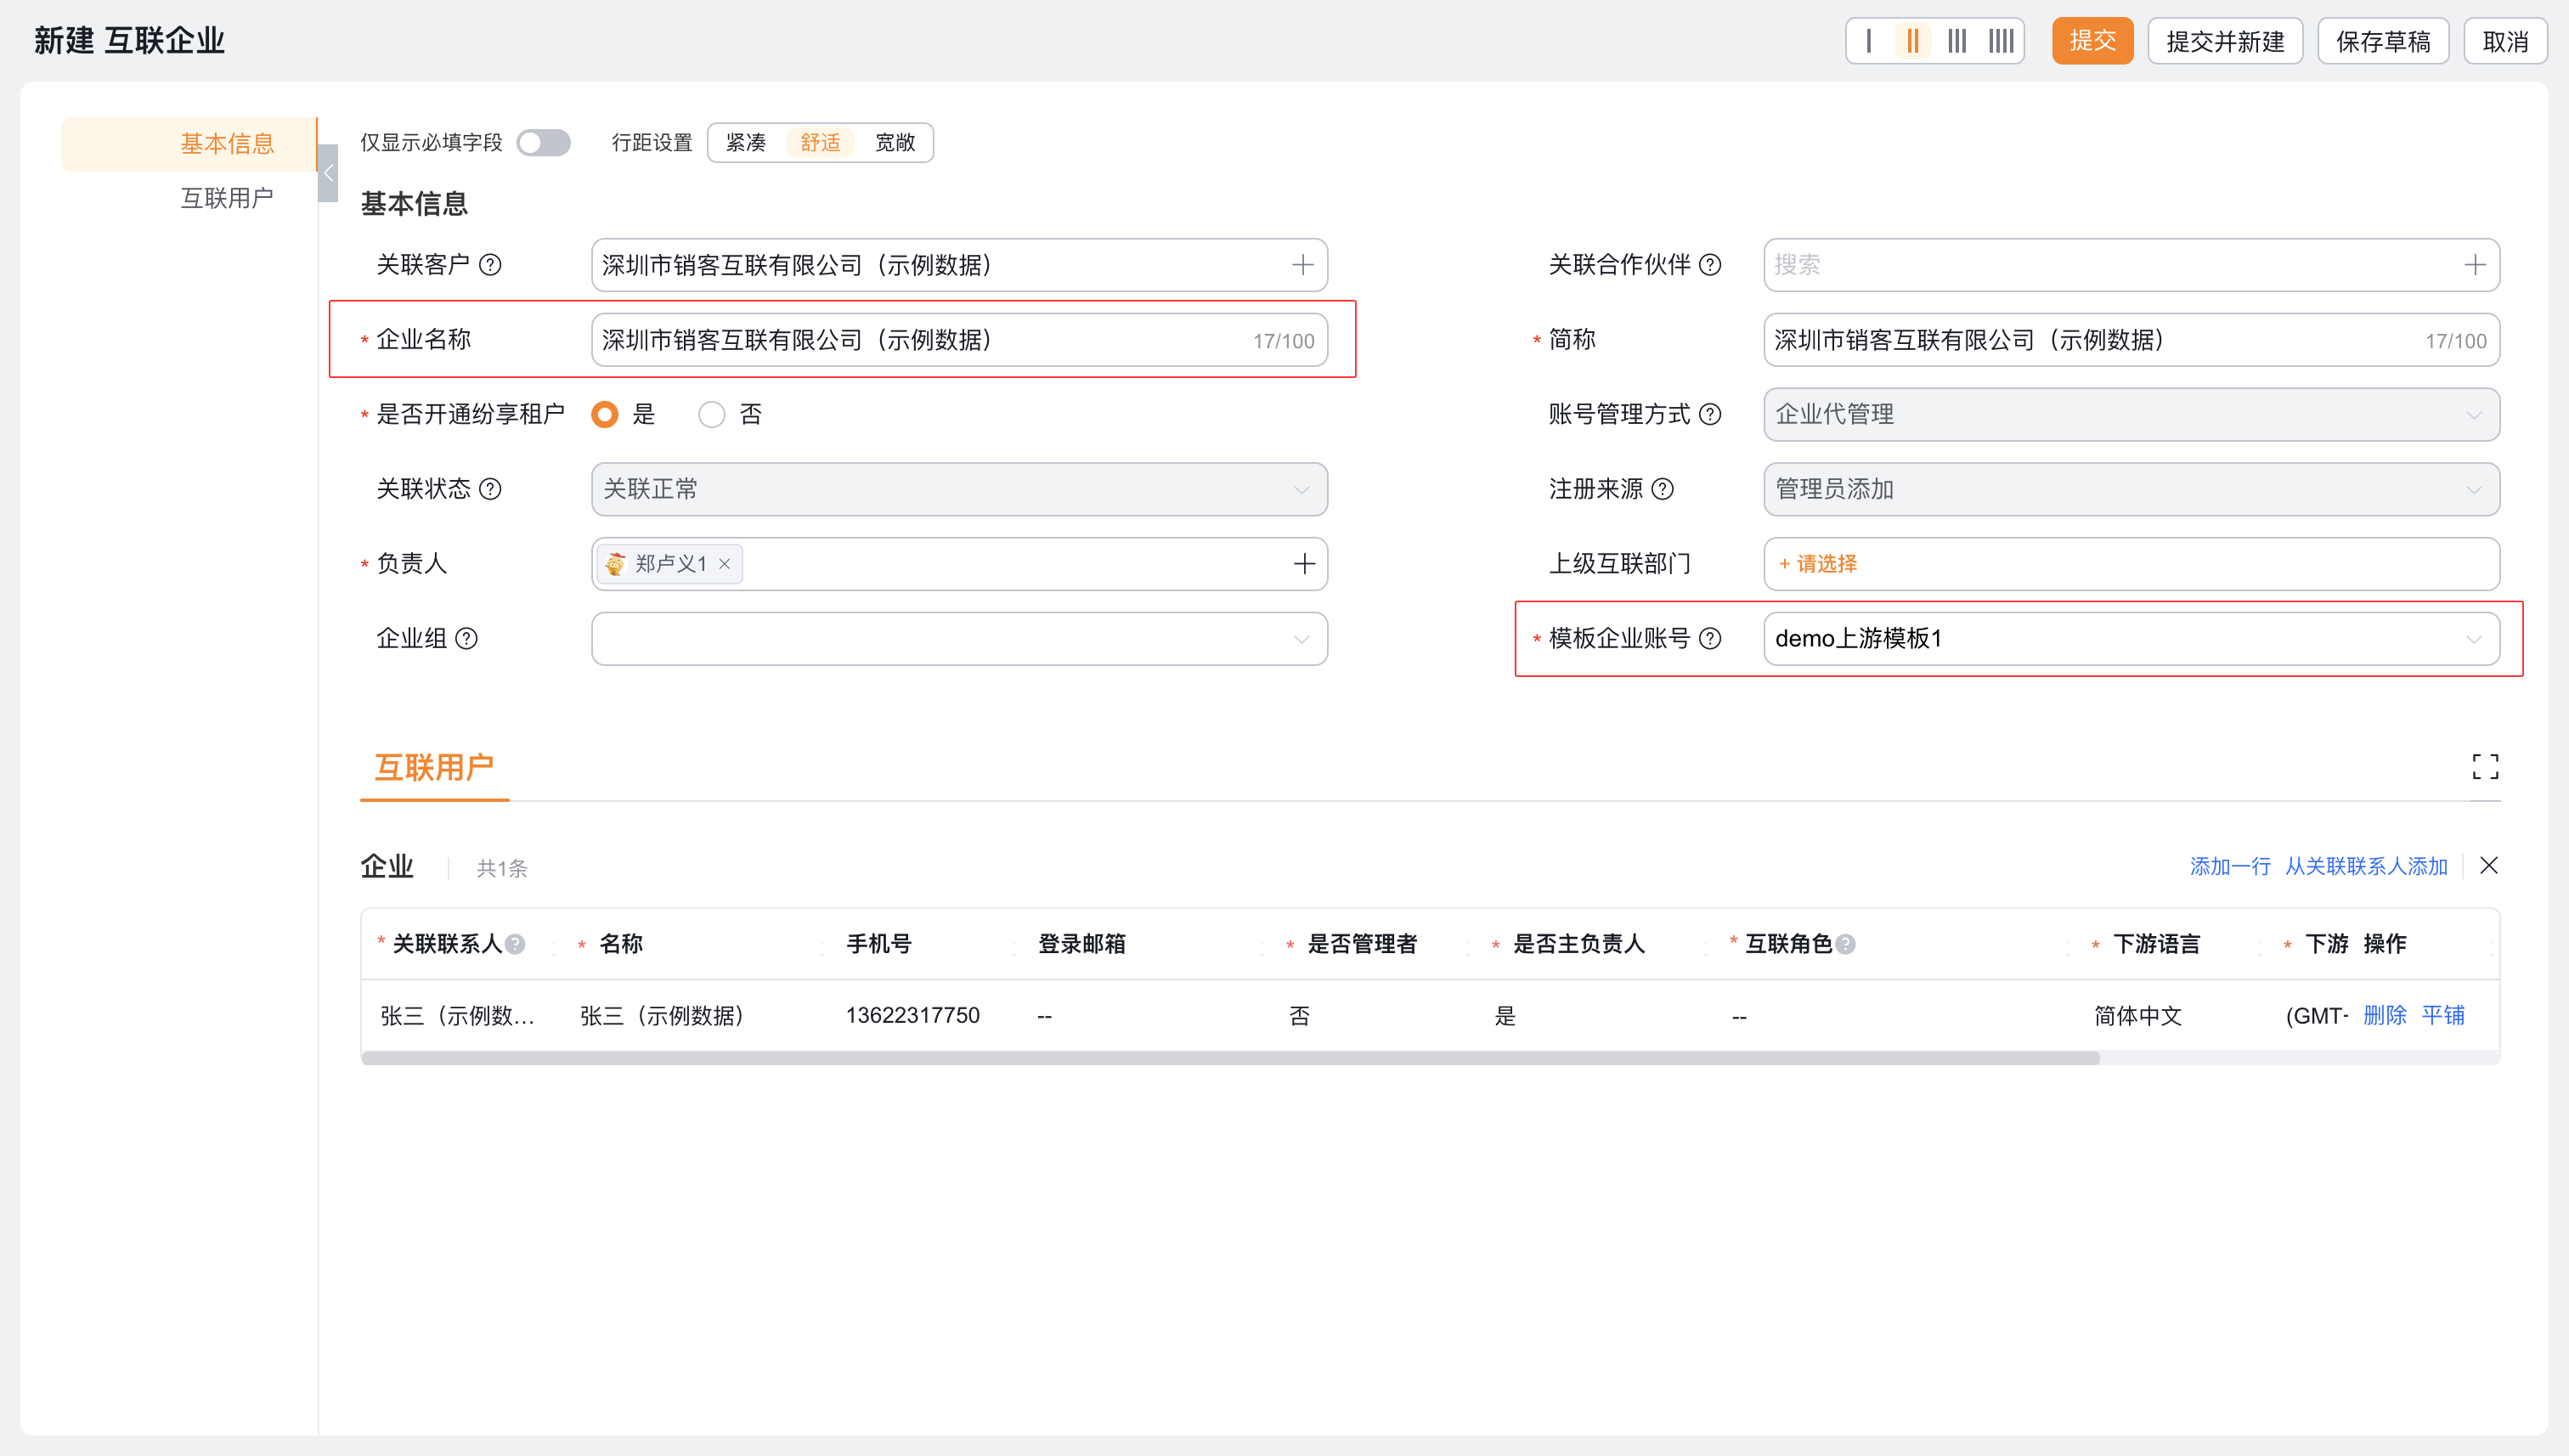The image size is (2569, 1456).
Task: Click help icon next to 关联状态
Action: (490, 489)
